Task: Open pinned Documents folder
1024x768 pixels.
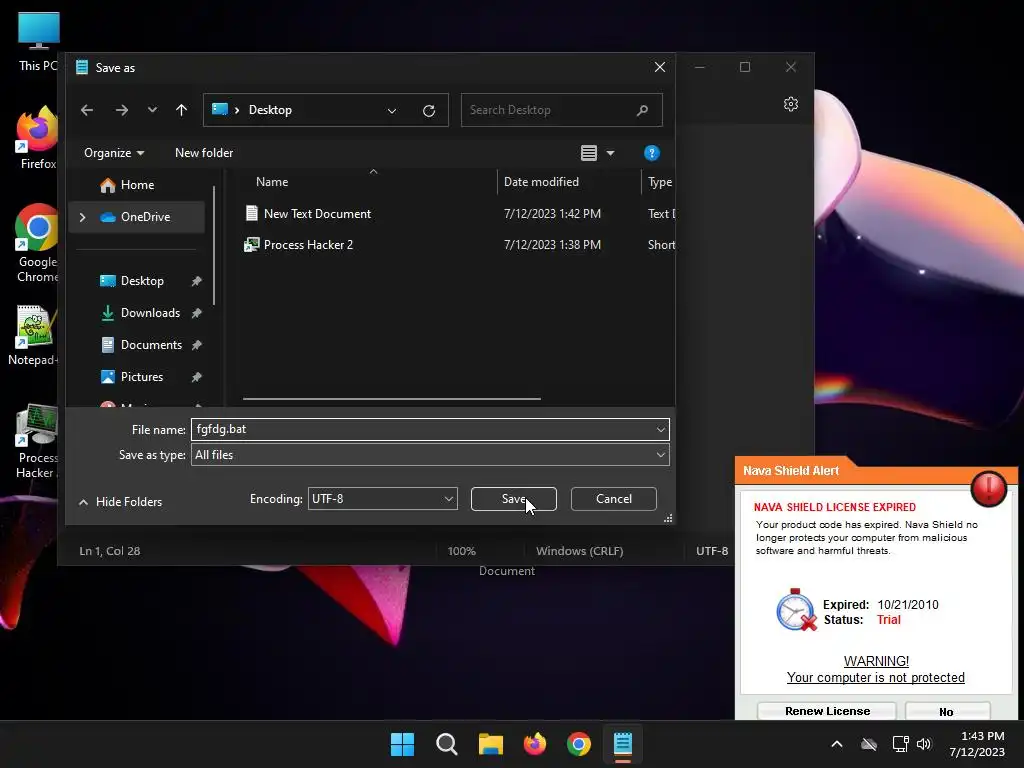Action: click(151, 345)
